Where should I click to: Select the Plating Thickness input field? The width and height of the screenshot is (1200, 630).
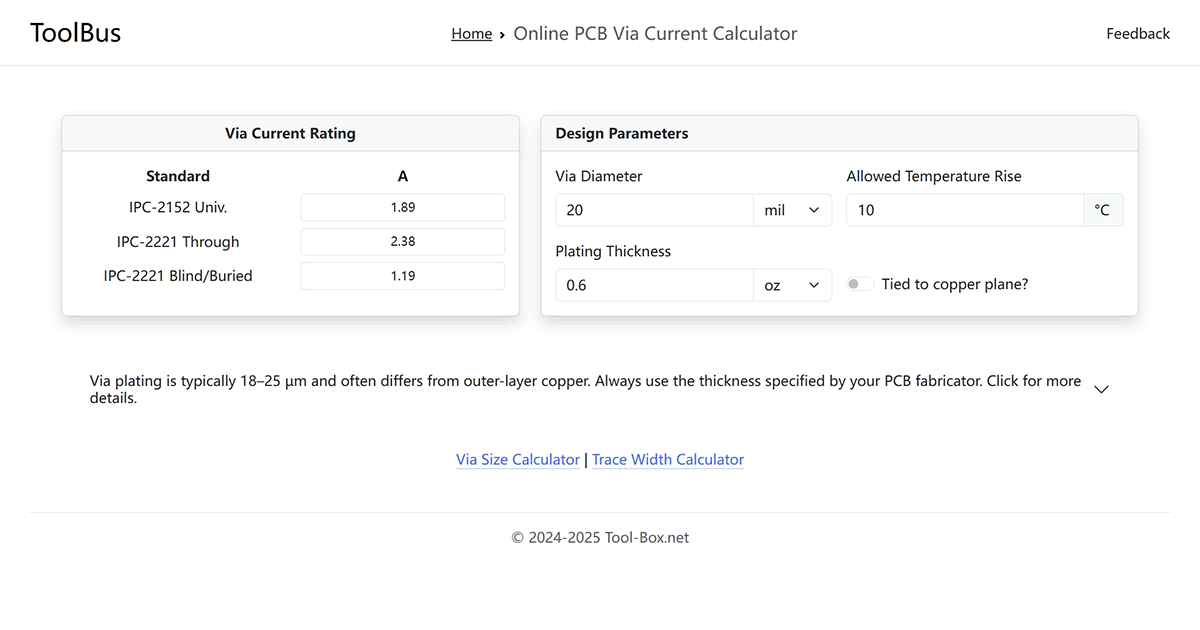[x=654, y=285]
